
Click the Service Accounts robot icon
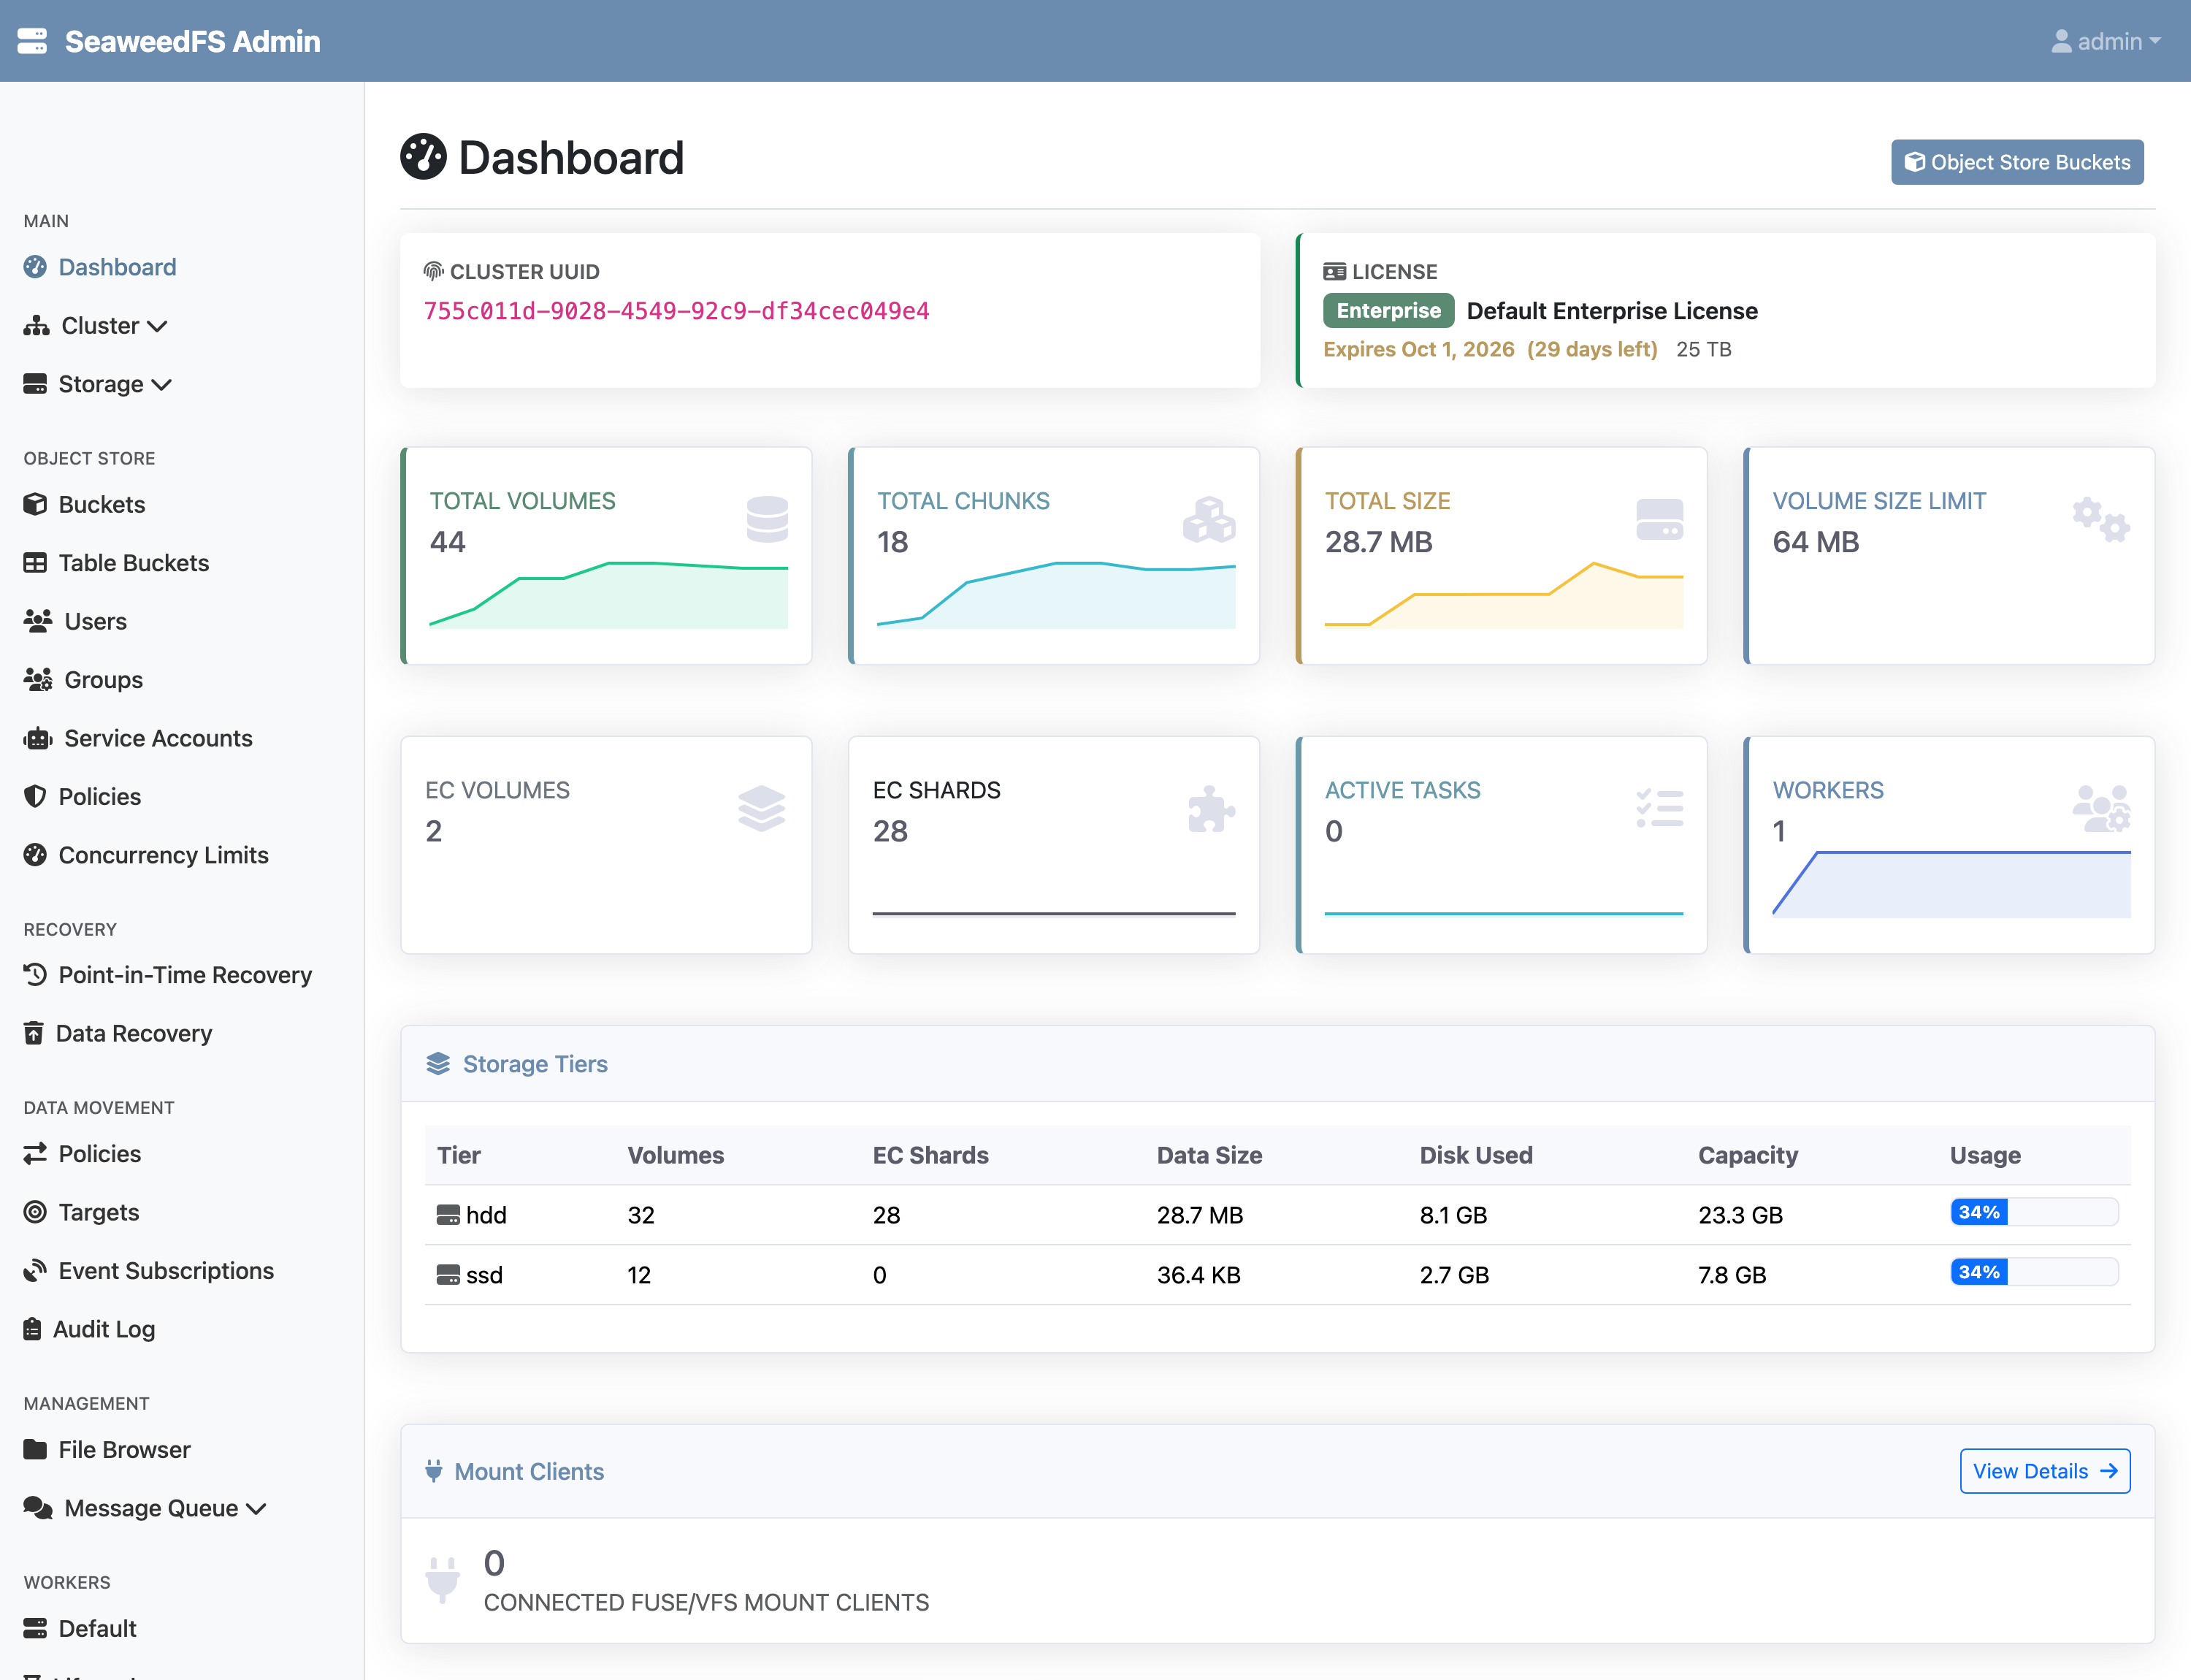[x=38, y=738]
